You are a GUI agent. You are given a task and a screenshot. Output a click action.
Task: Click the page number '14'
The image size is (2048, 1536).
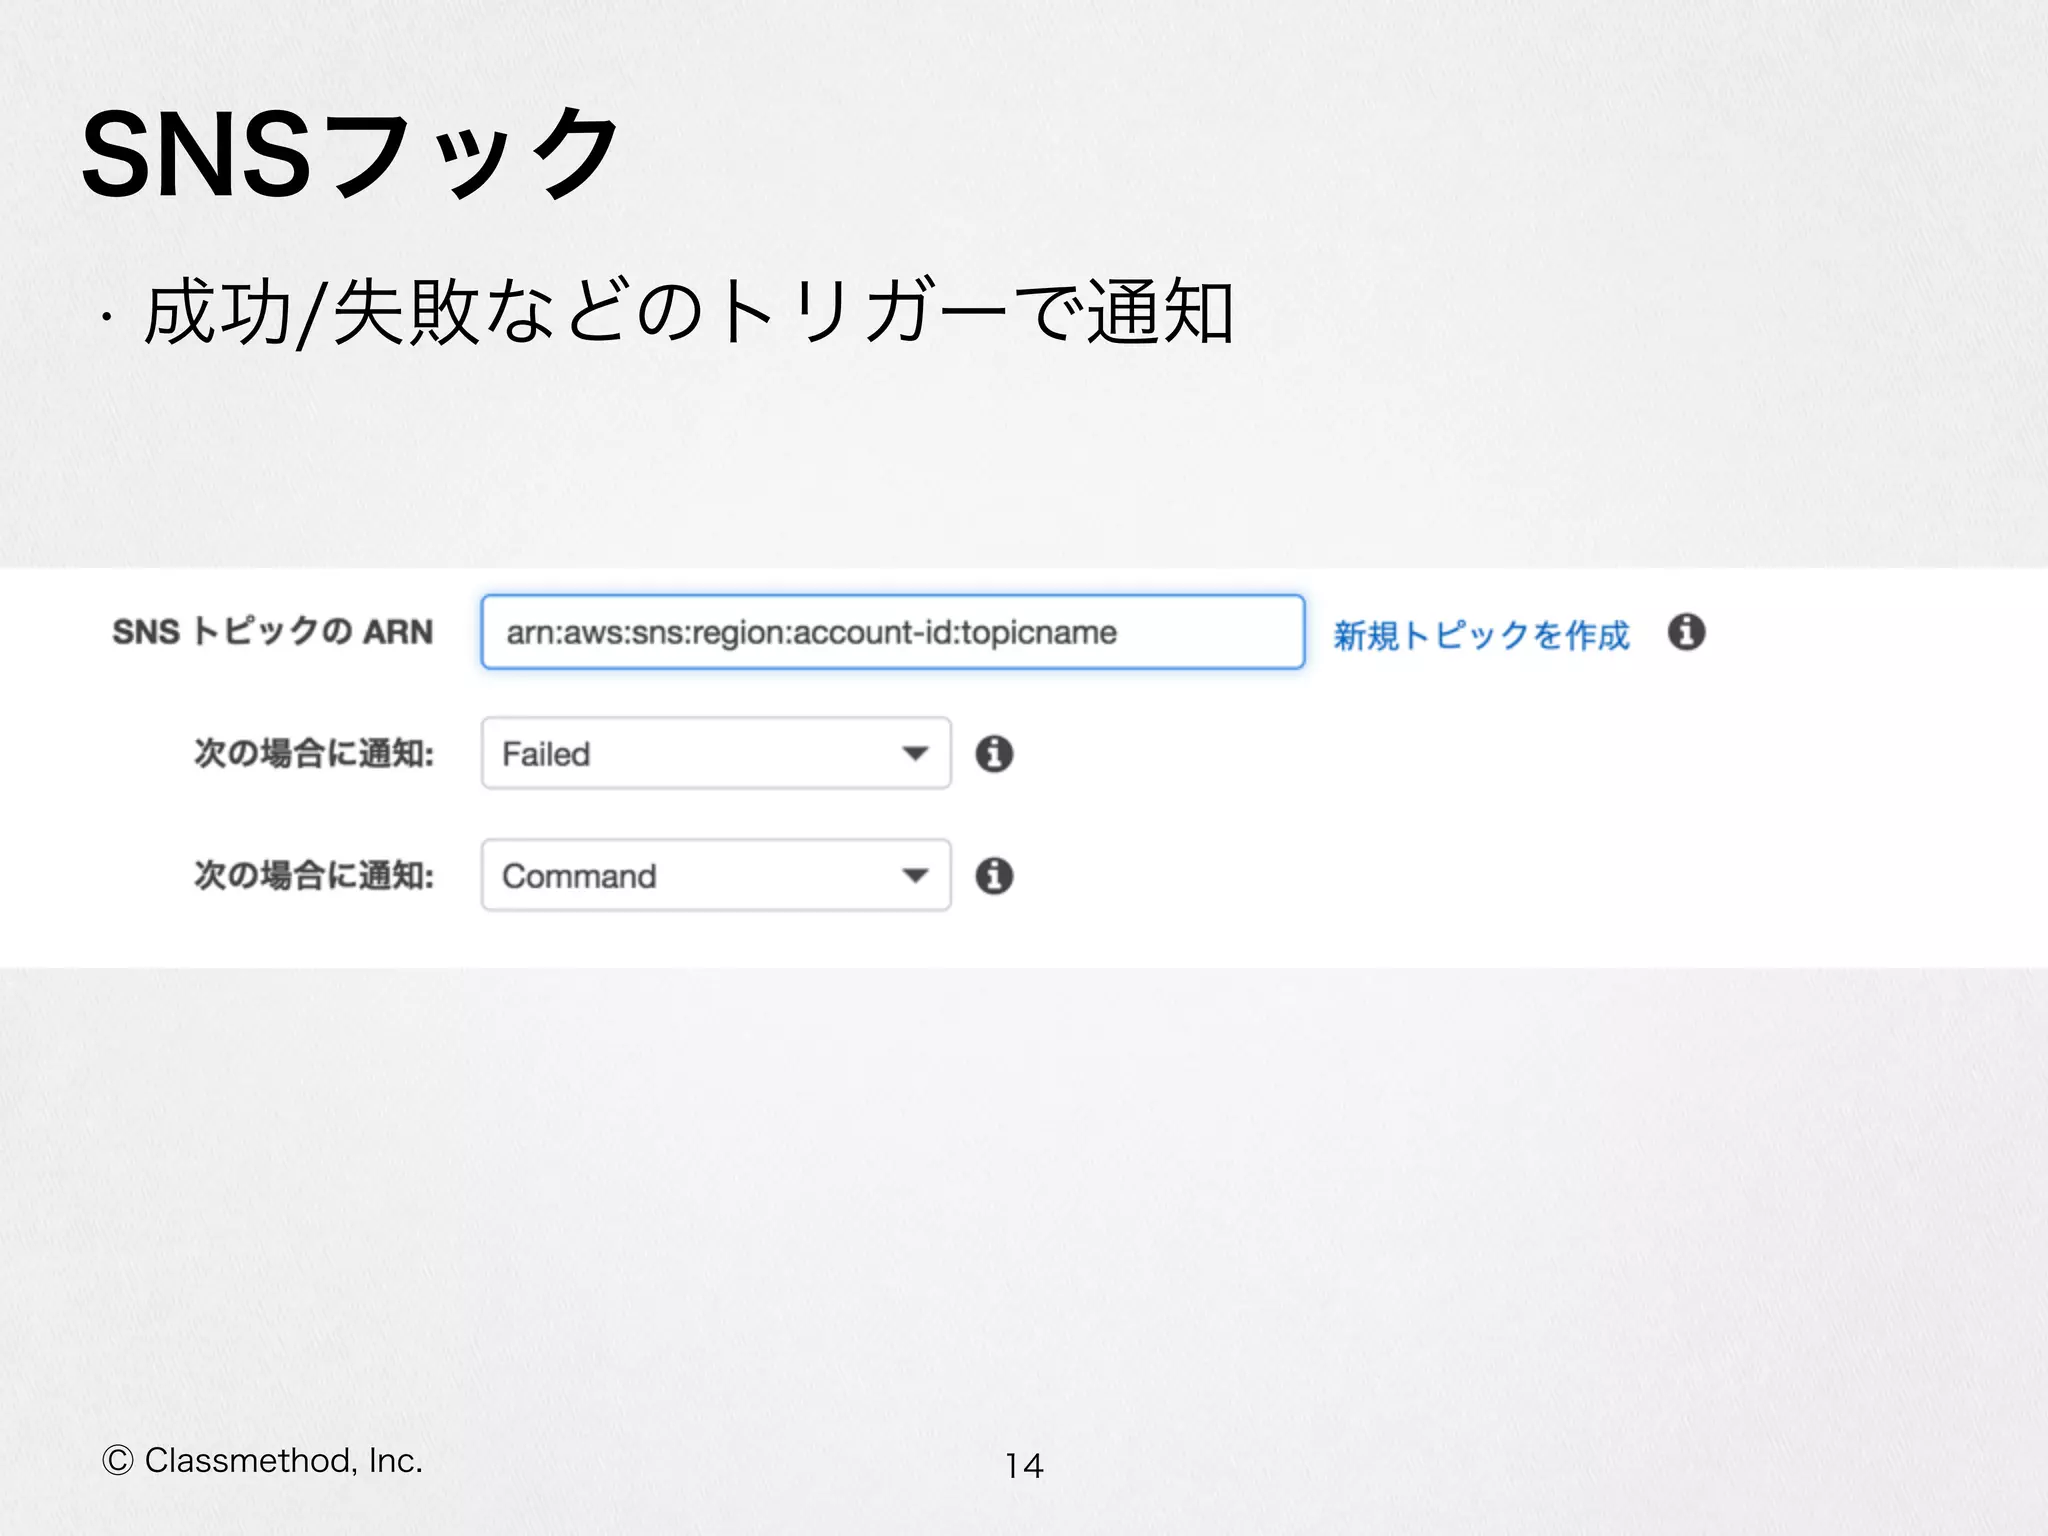[1024, 1465]
